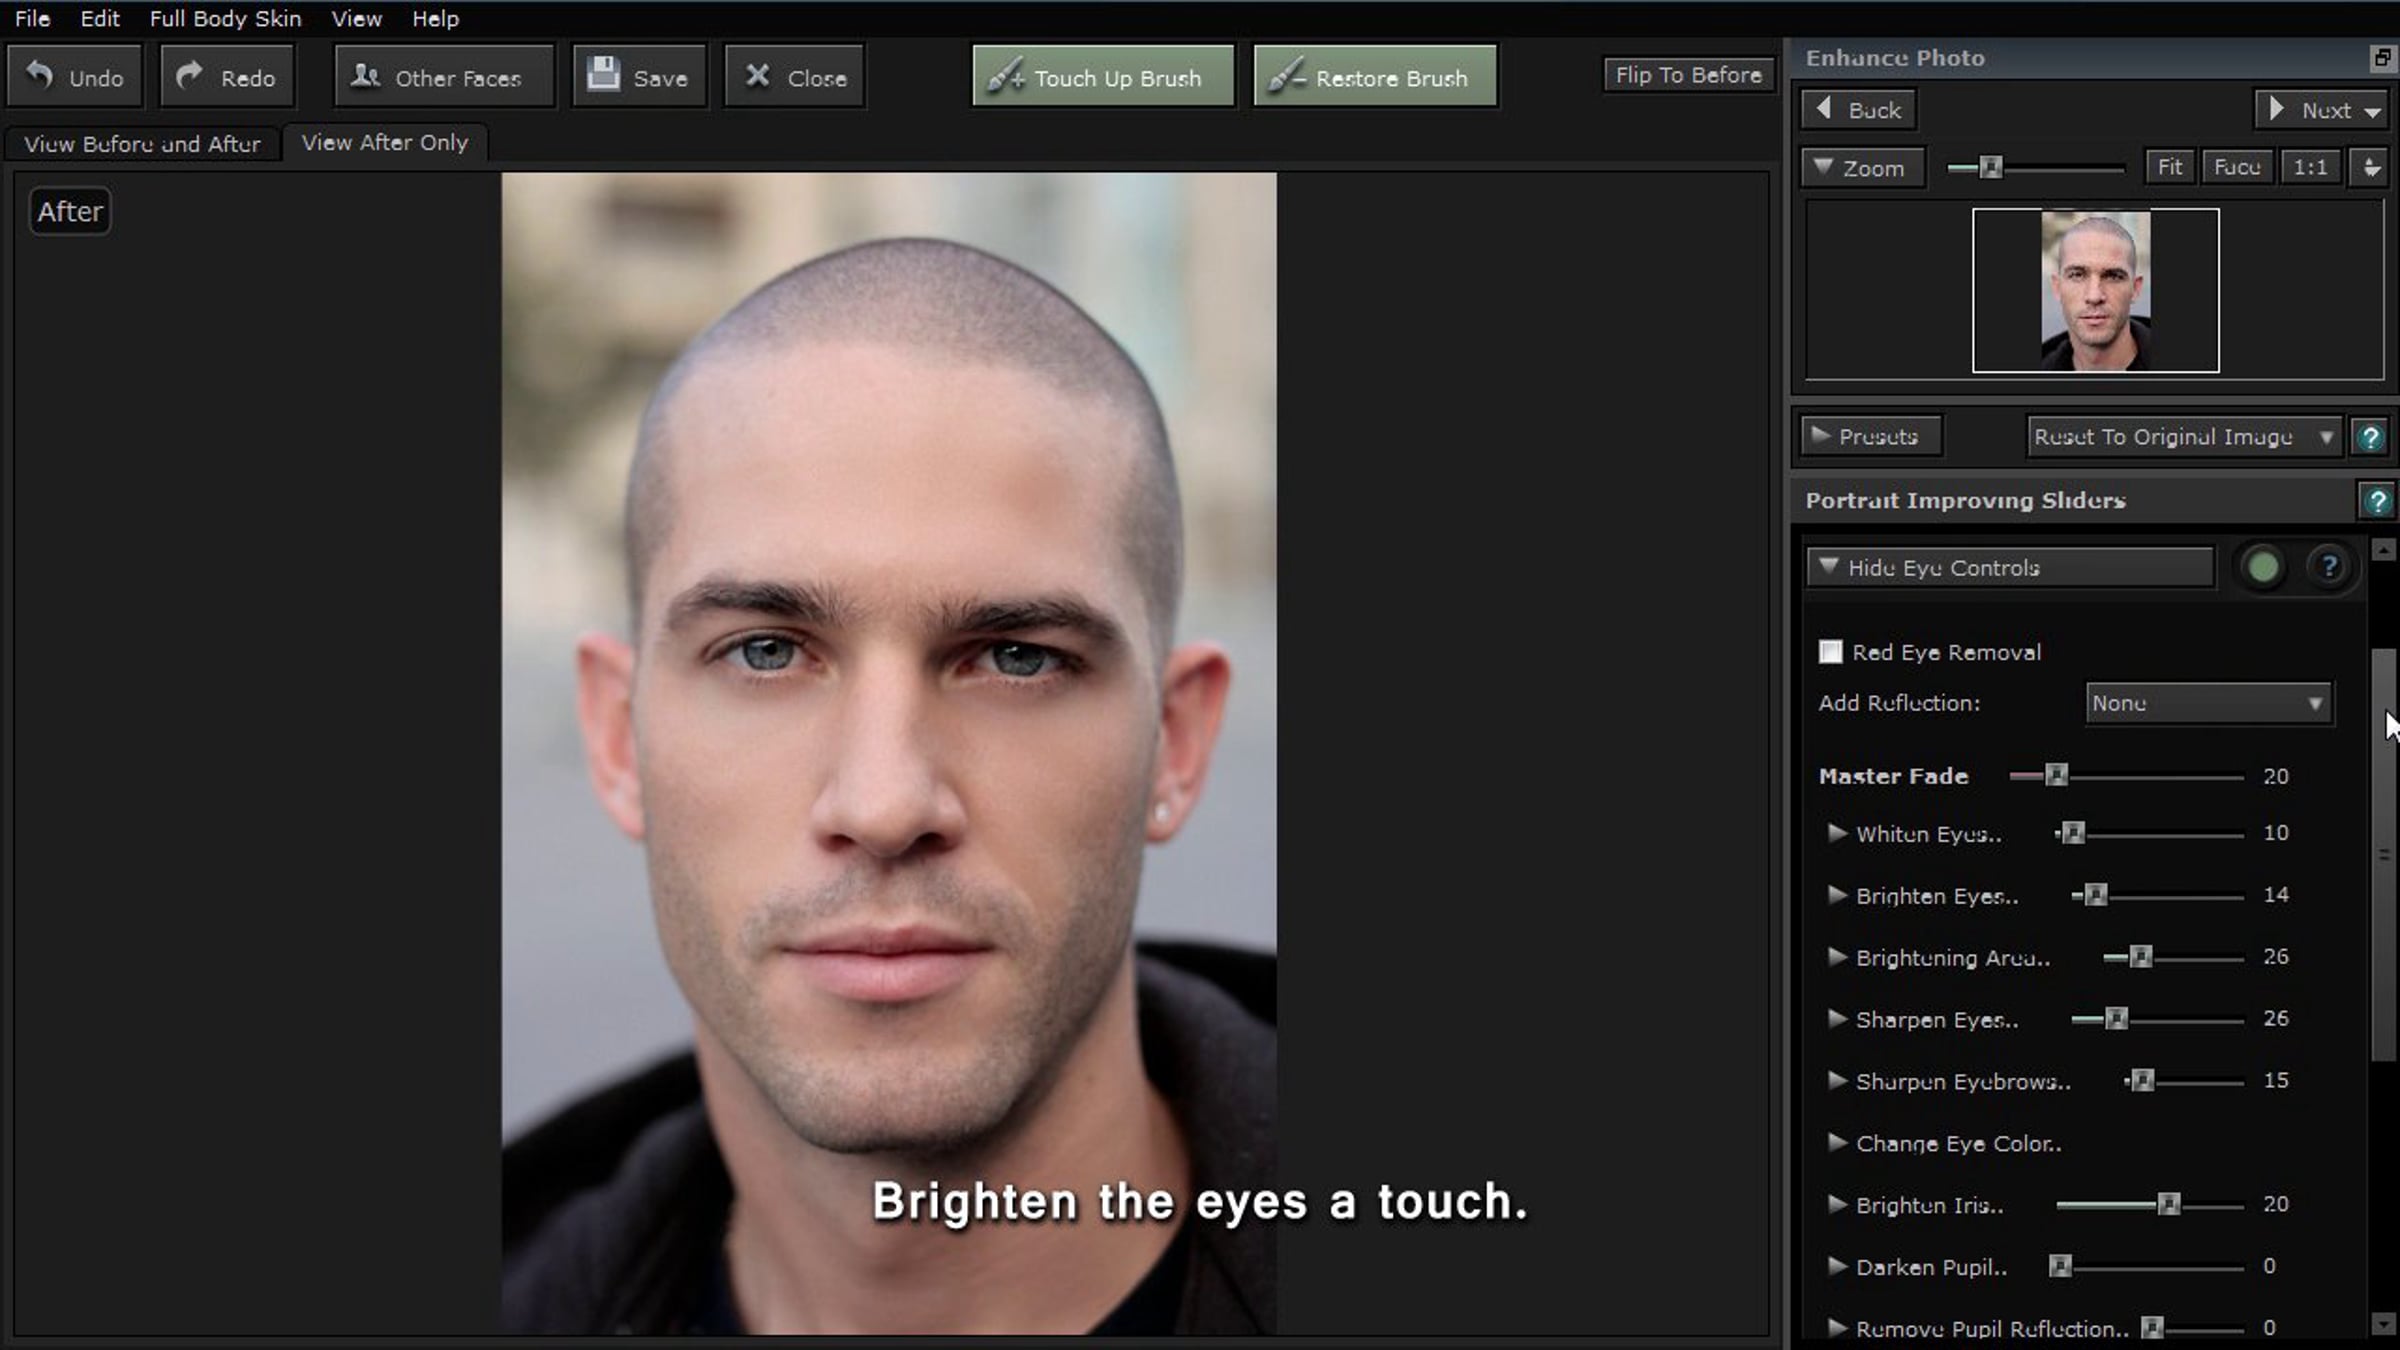Image resolution: width=2400 pixels, height=1350 pixels.
Task: Click the question mark beside Eye Controls
Action: point(2329,567)
